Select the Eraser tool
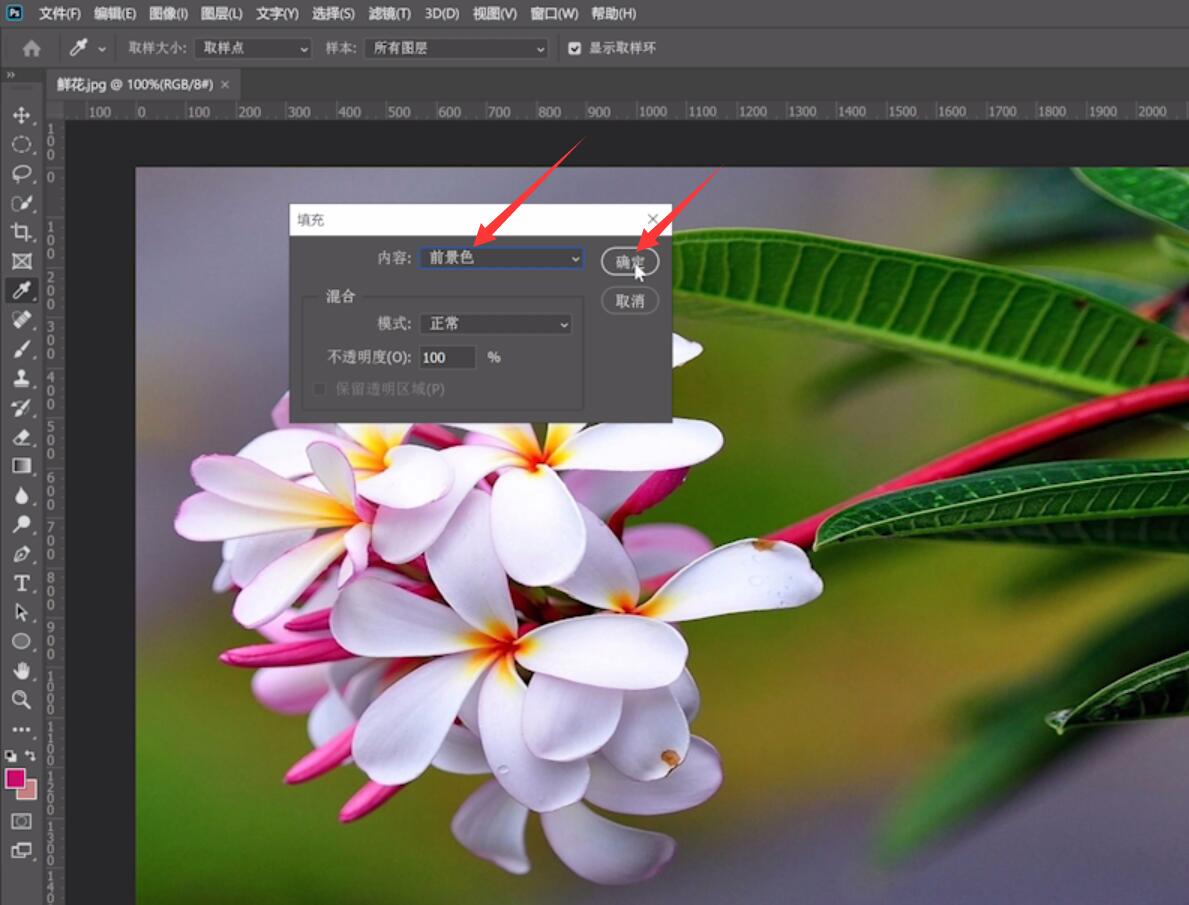This screenshot has width=1189, height=905. (21, 437)
